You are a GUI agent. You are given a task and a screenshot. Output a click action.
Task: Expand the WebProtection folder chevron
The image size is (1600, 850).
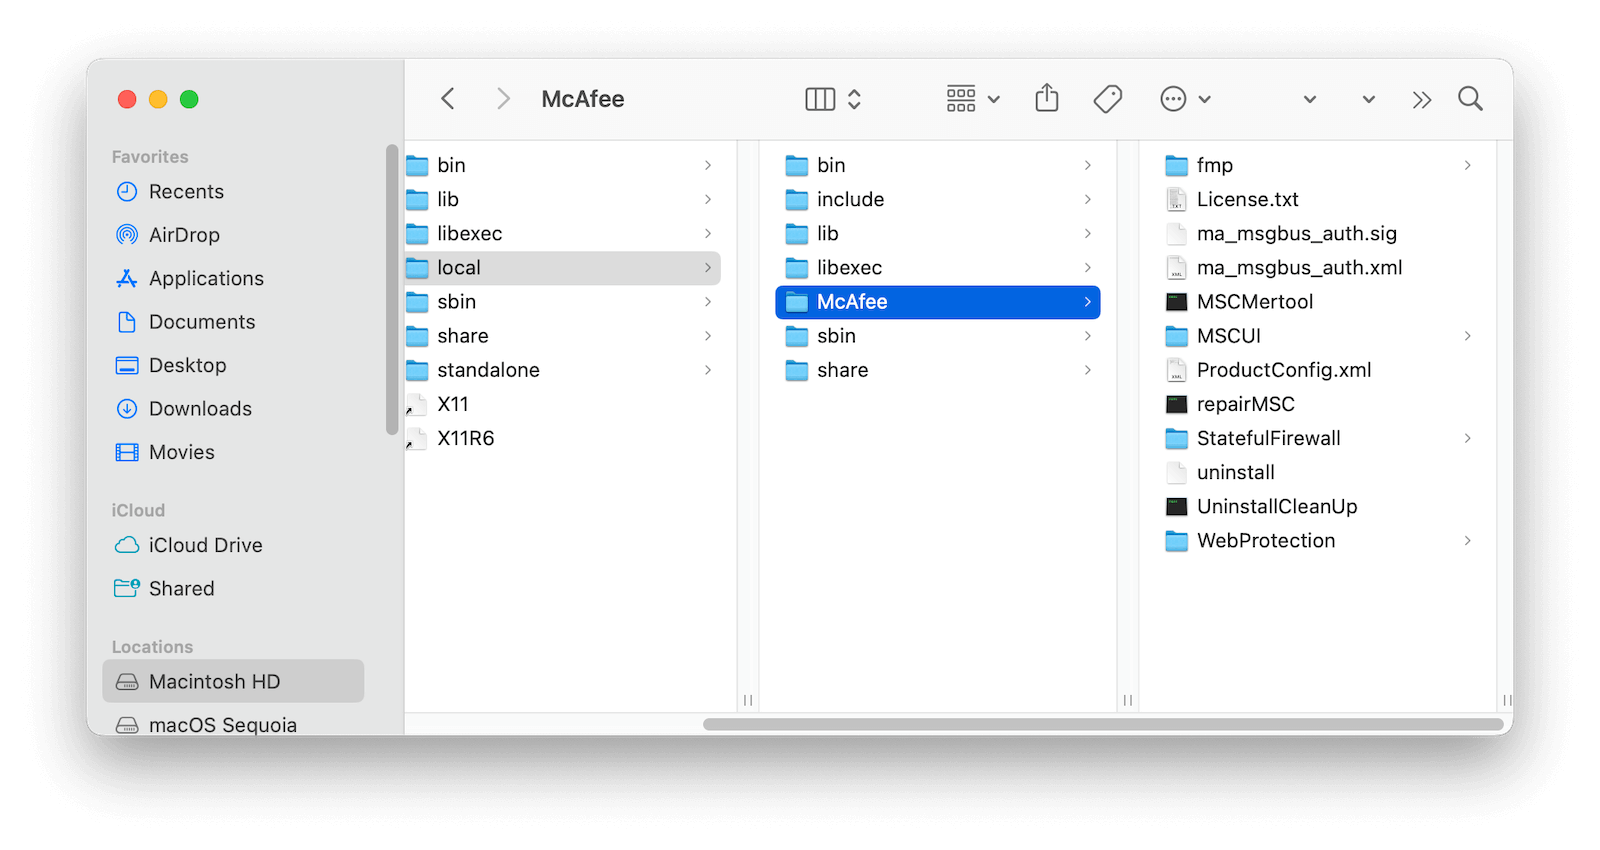(x=1468, y=541)
